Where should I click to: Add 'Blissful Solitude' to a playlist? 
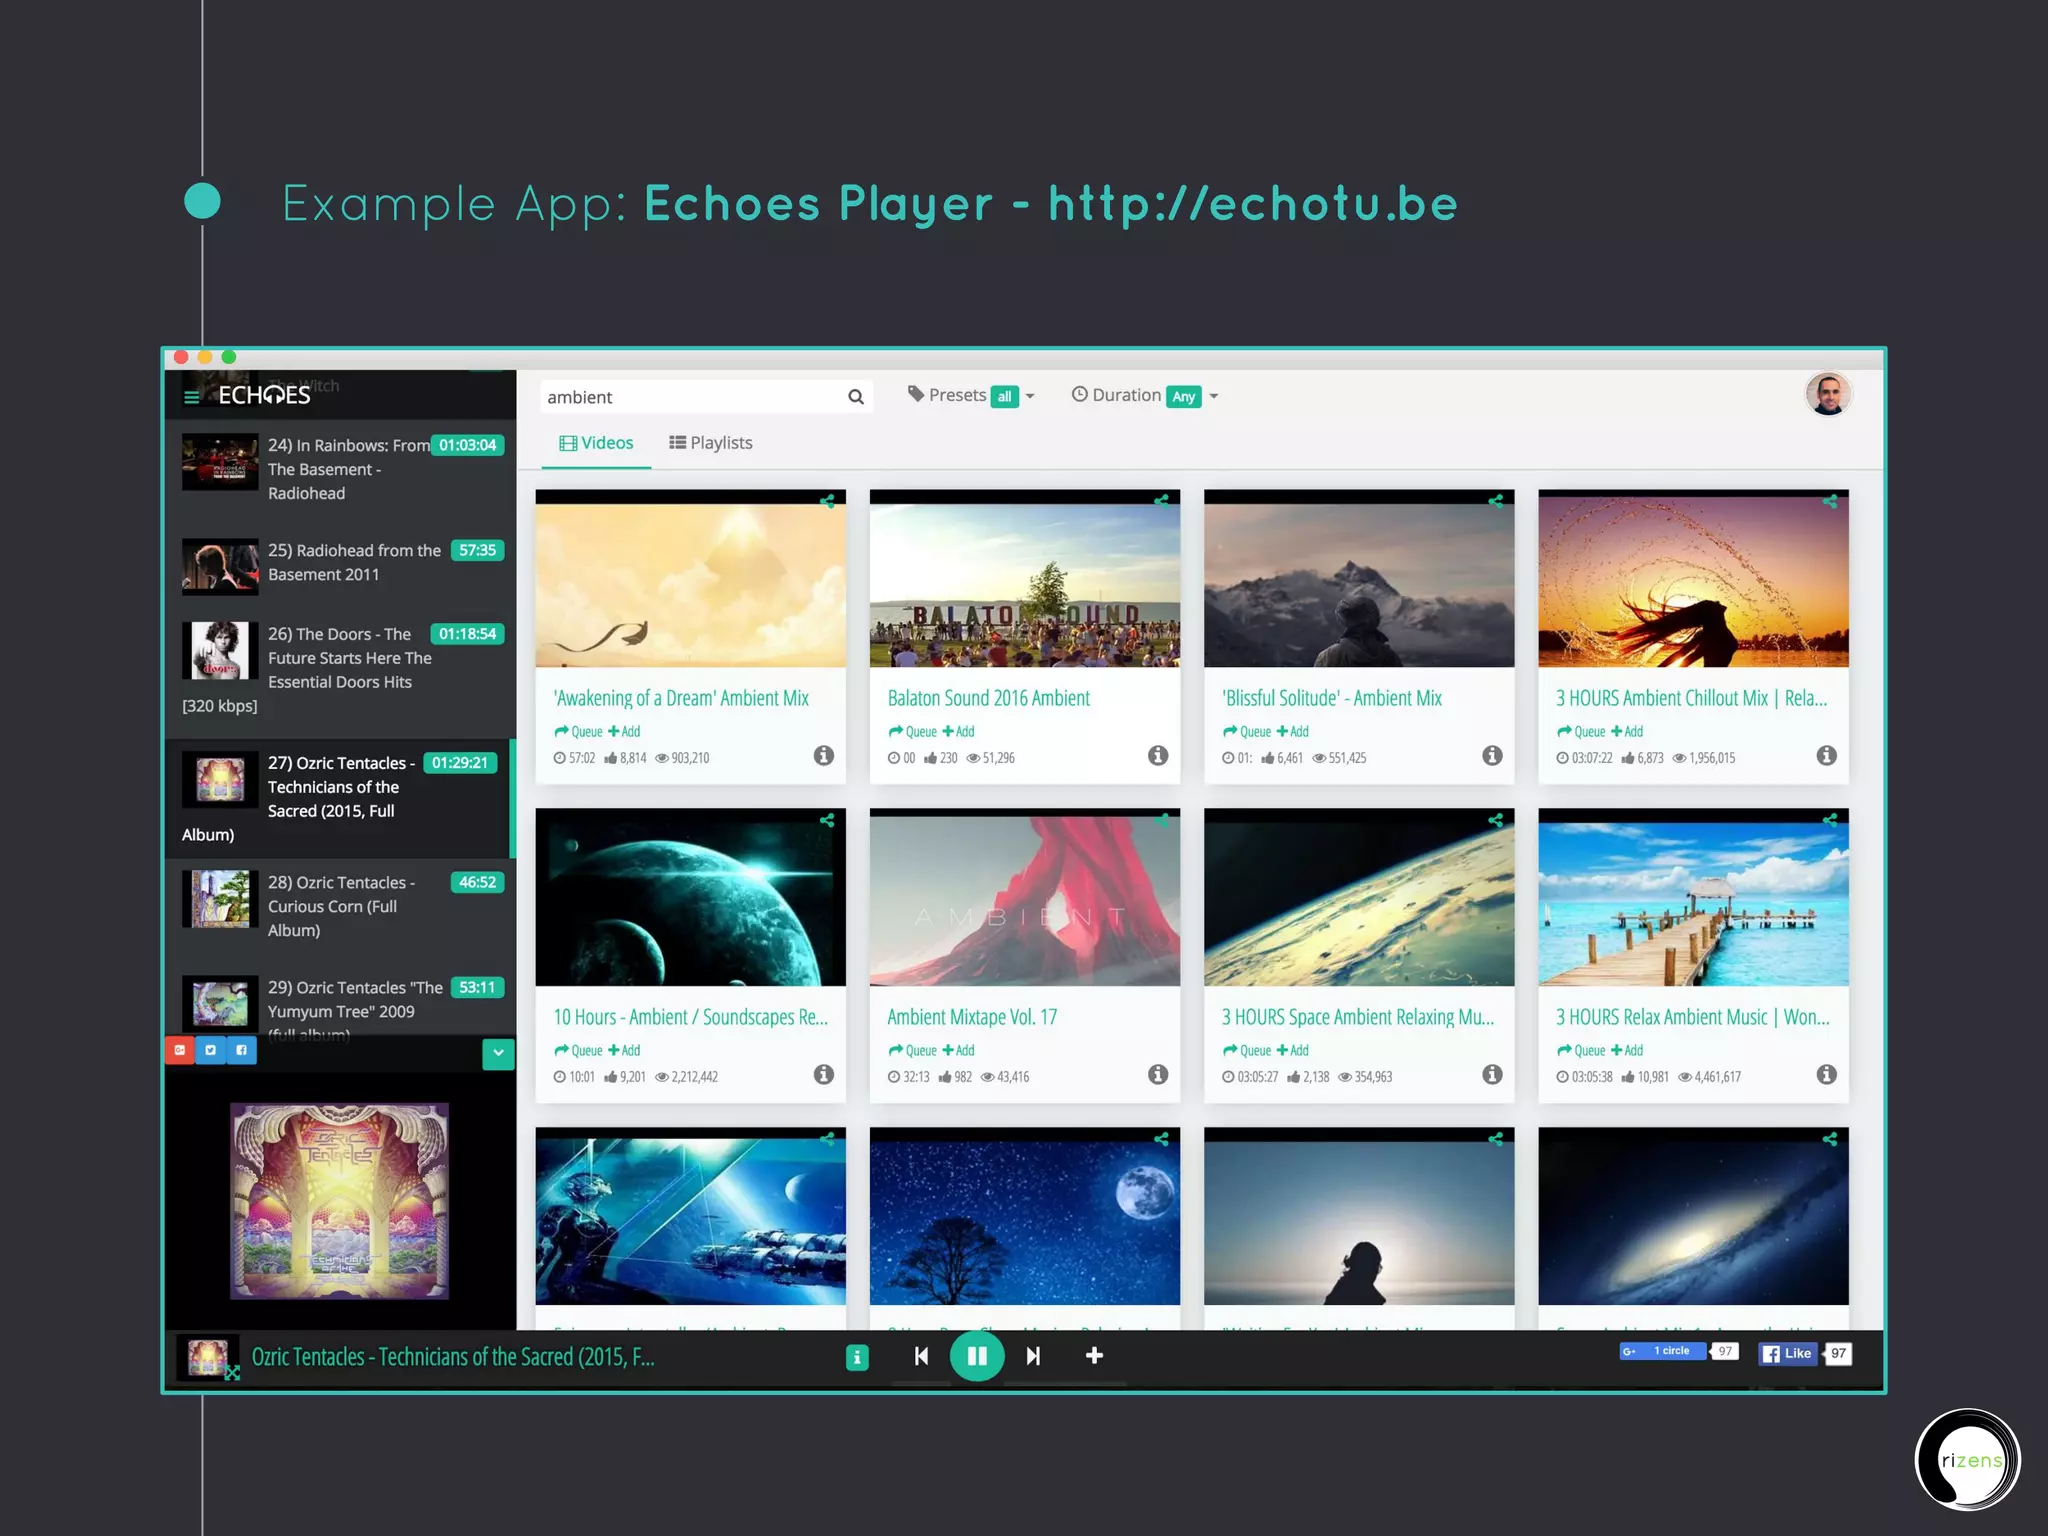point(1292,732)
